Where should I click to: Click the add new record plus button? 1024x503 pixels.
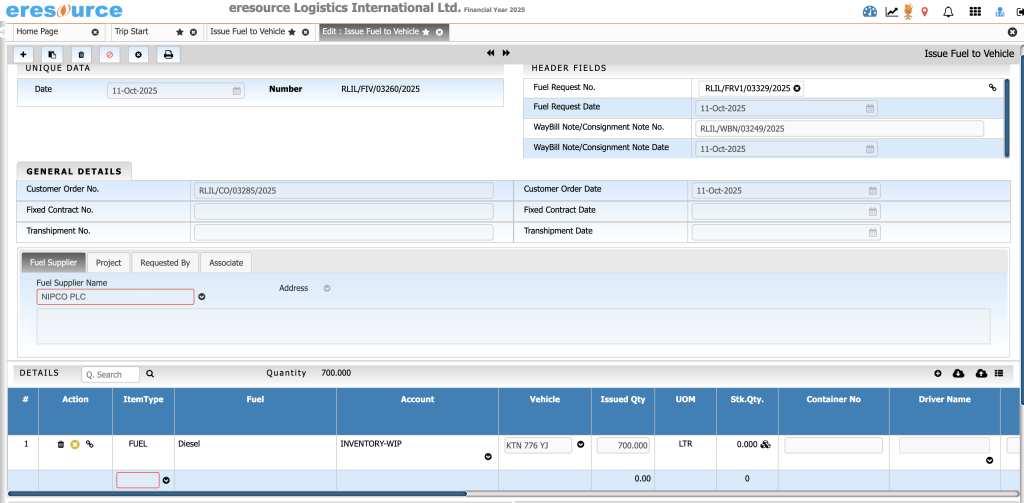pyautogui.click(x=23, y=54)
